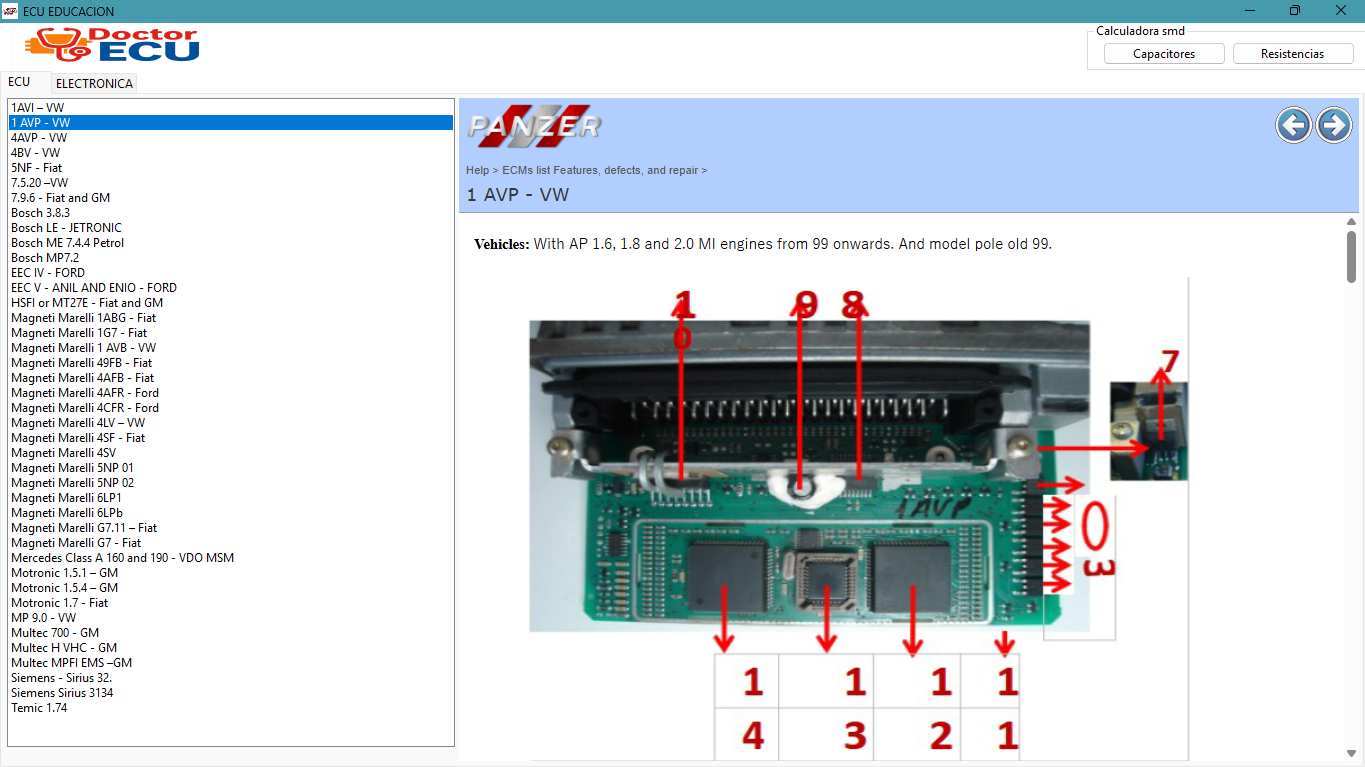Screen dimensions: 1365x767
Task: Switch to the ELECTRONICA tab
Action: pos(94,83)
